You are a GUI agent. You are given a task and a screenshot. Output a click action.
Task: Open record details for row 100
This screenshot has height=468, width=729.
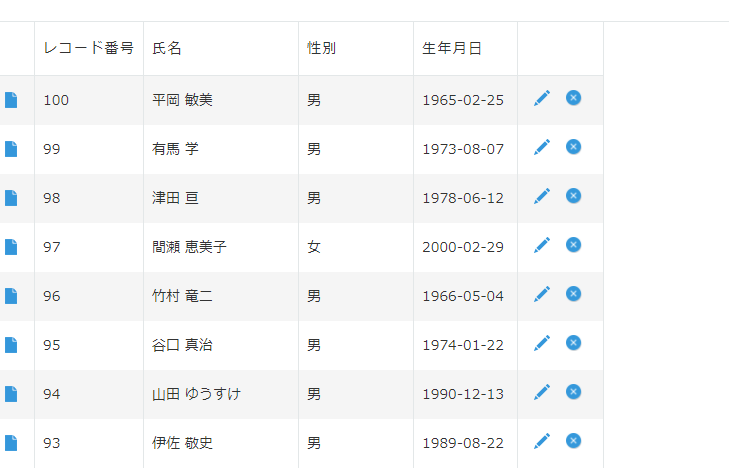click(x=11, y=100)
